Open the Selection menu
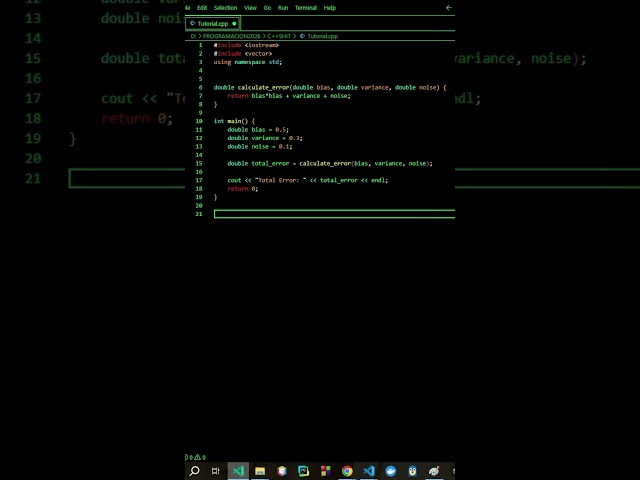Screen dimensions: 640x480 point(225,8)
